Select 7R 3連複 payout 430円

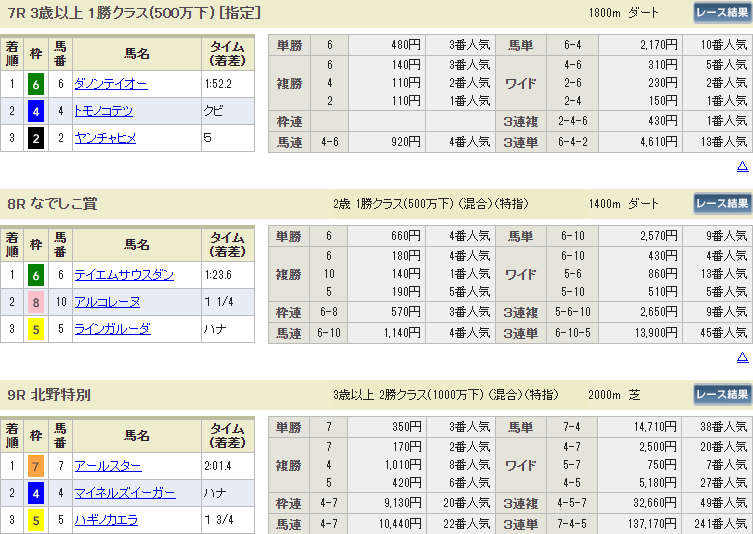pyautogui.click(x=663, y=121)
